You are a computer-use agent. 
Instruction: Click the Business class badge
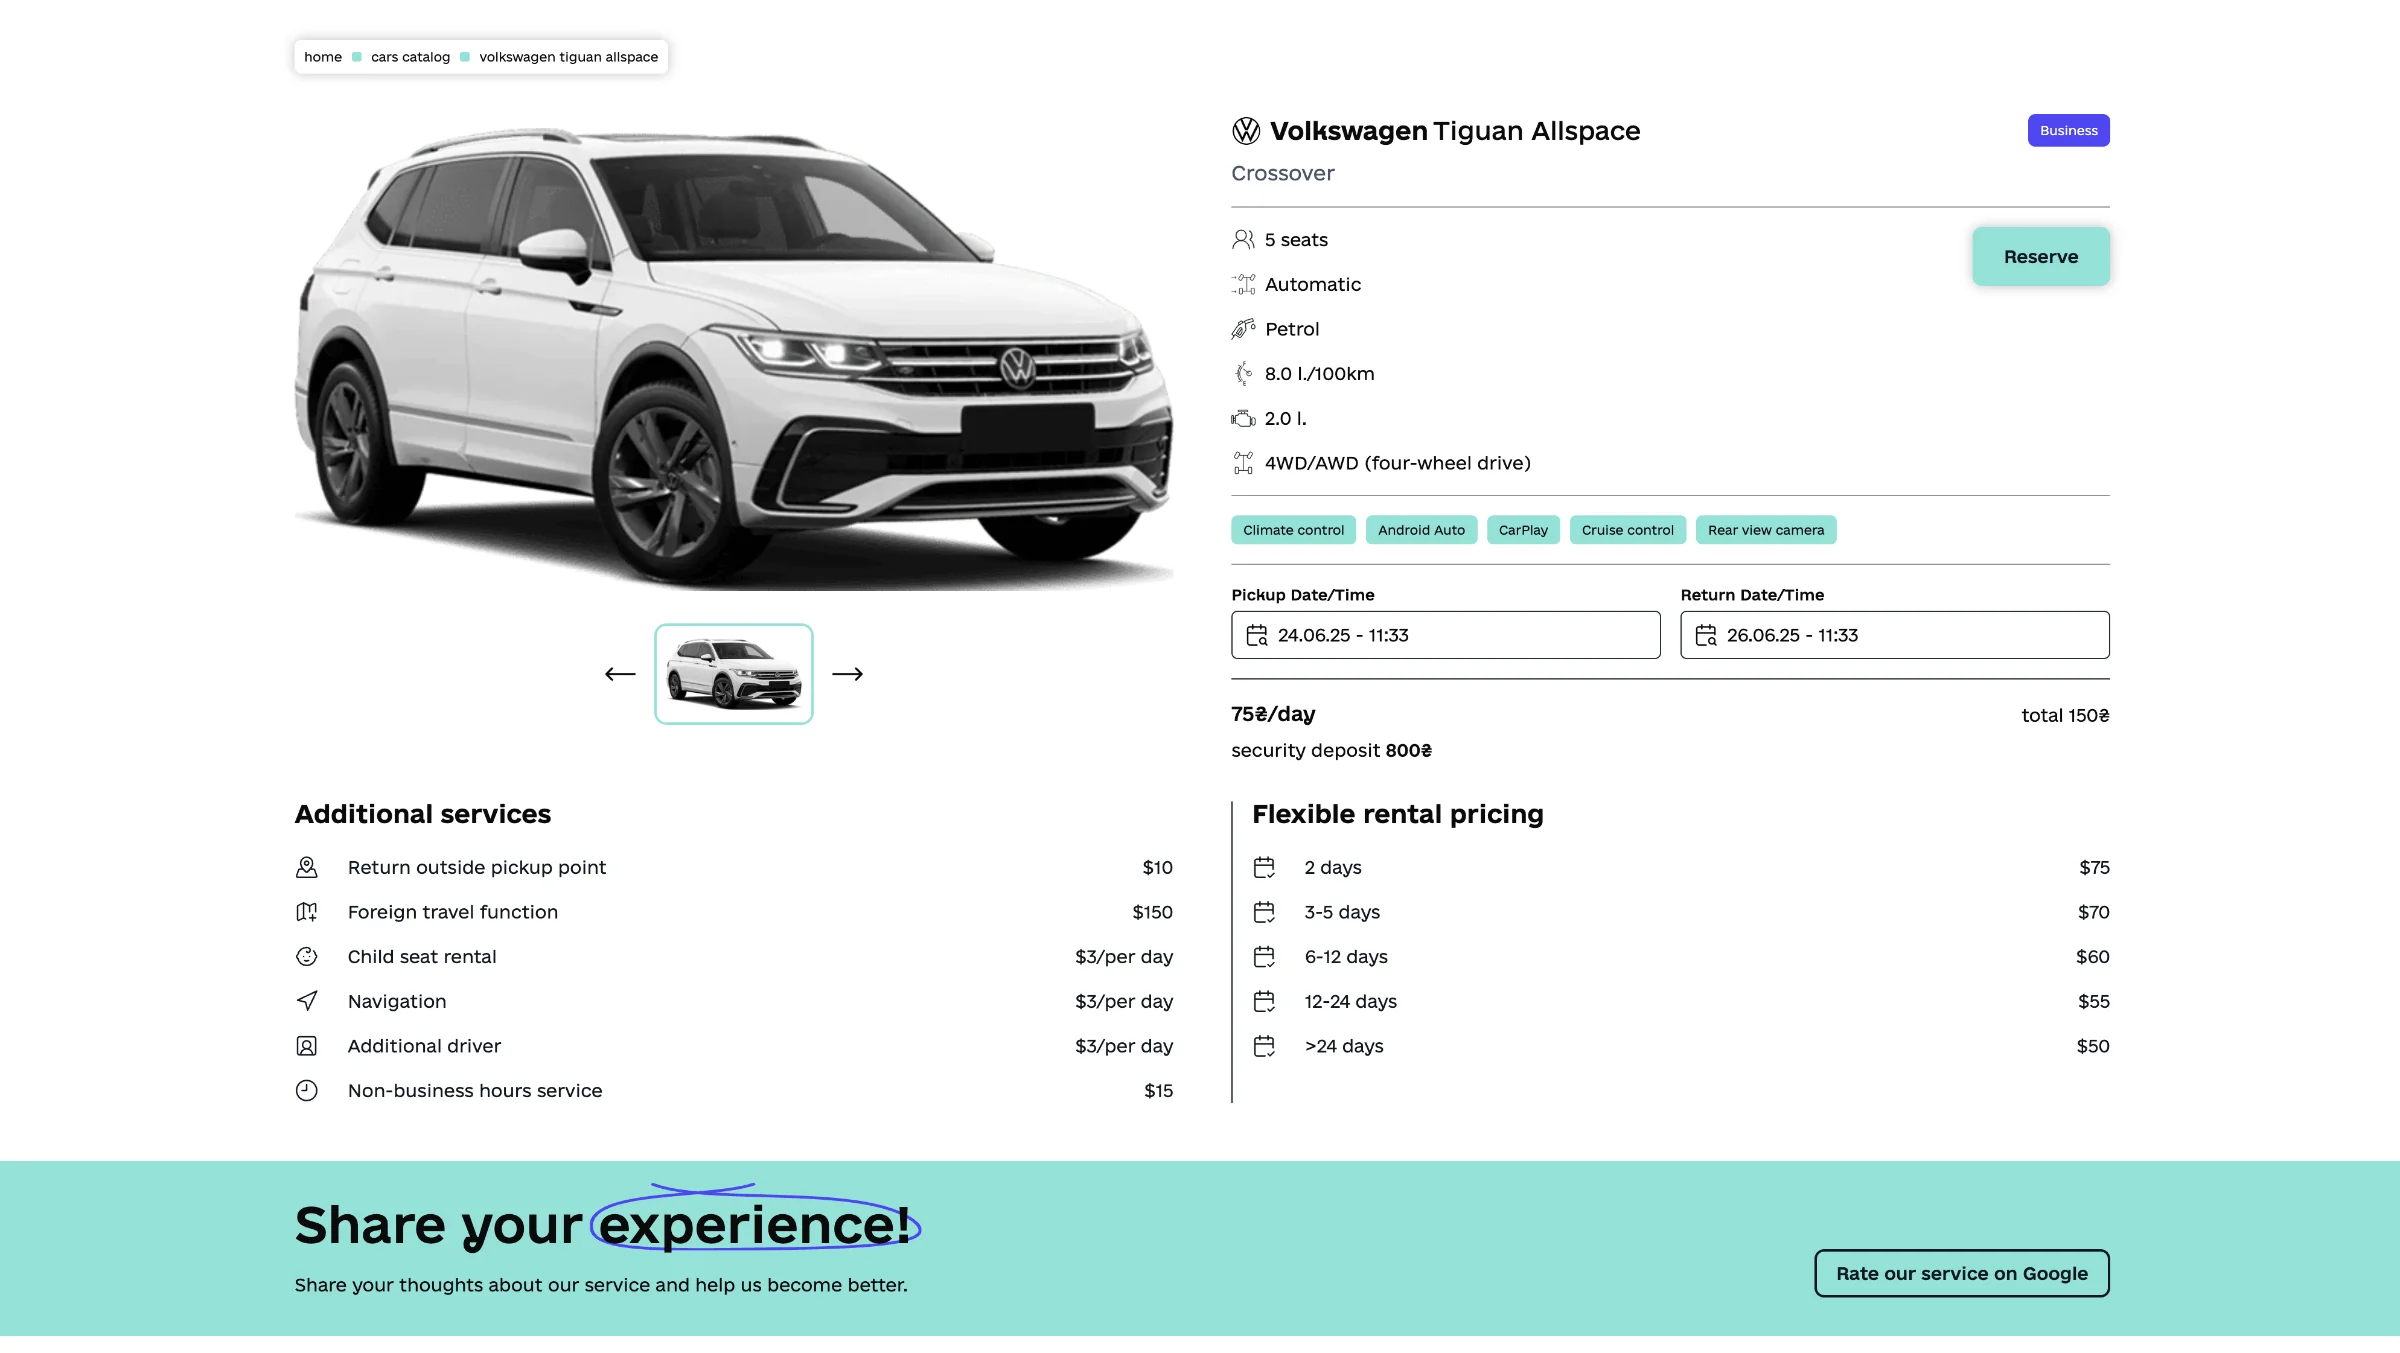tap(2069, 131)
